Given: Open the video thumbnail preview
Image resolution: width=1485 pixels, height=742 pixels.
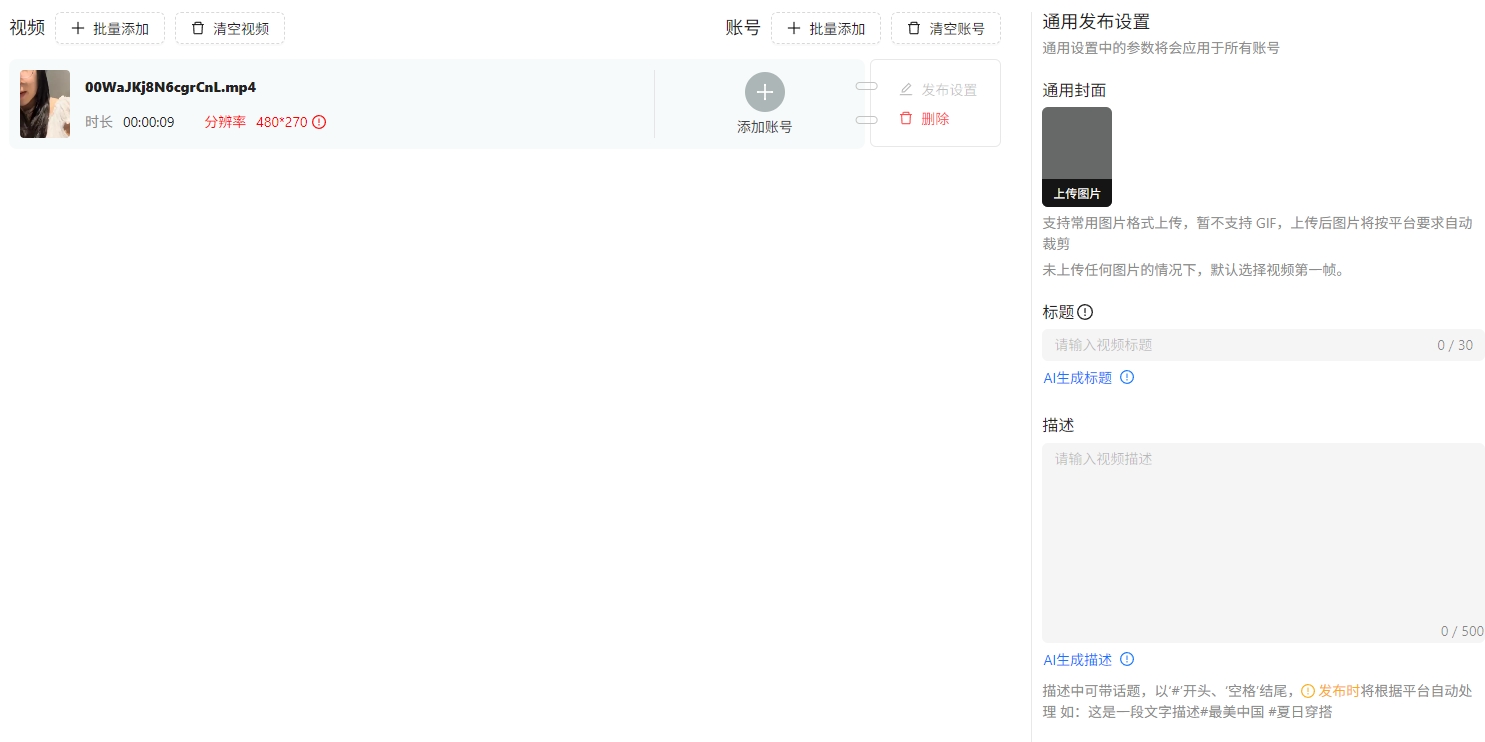Looking at the screenshot, I should pos(45,104).
